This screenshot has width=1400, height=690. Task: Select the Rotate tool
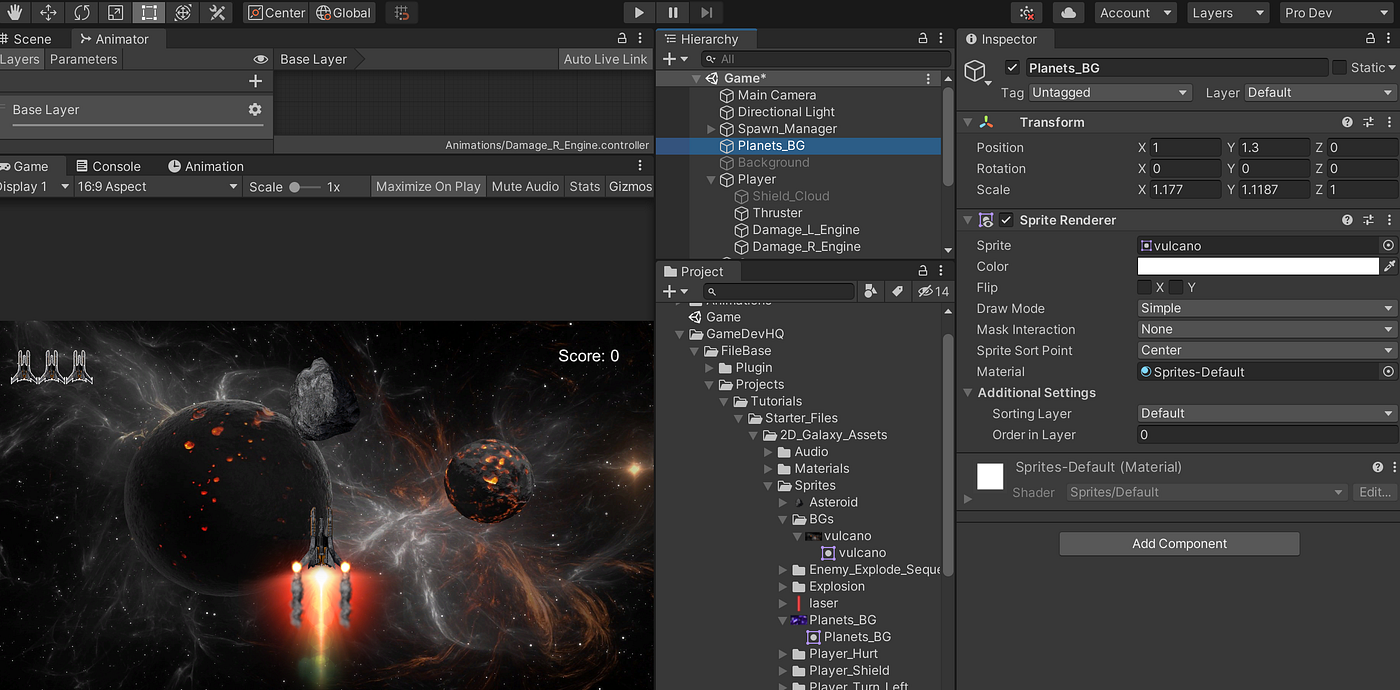tap(79, 13)
